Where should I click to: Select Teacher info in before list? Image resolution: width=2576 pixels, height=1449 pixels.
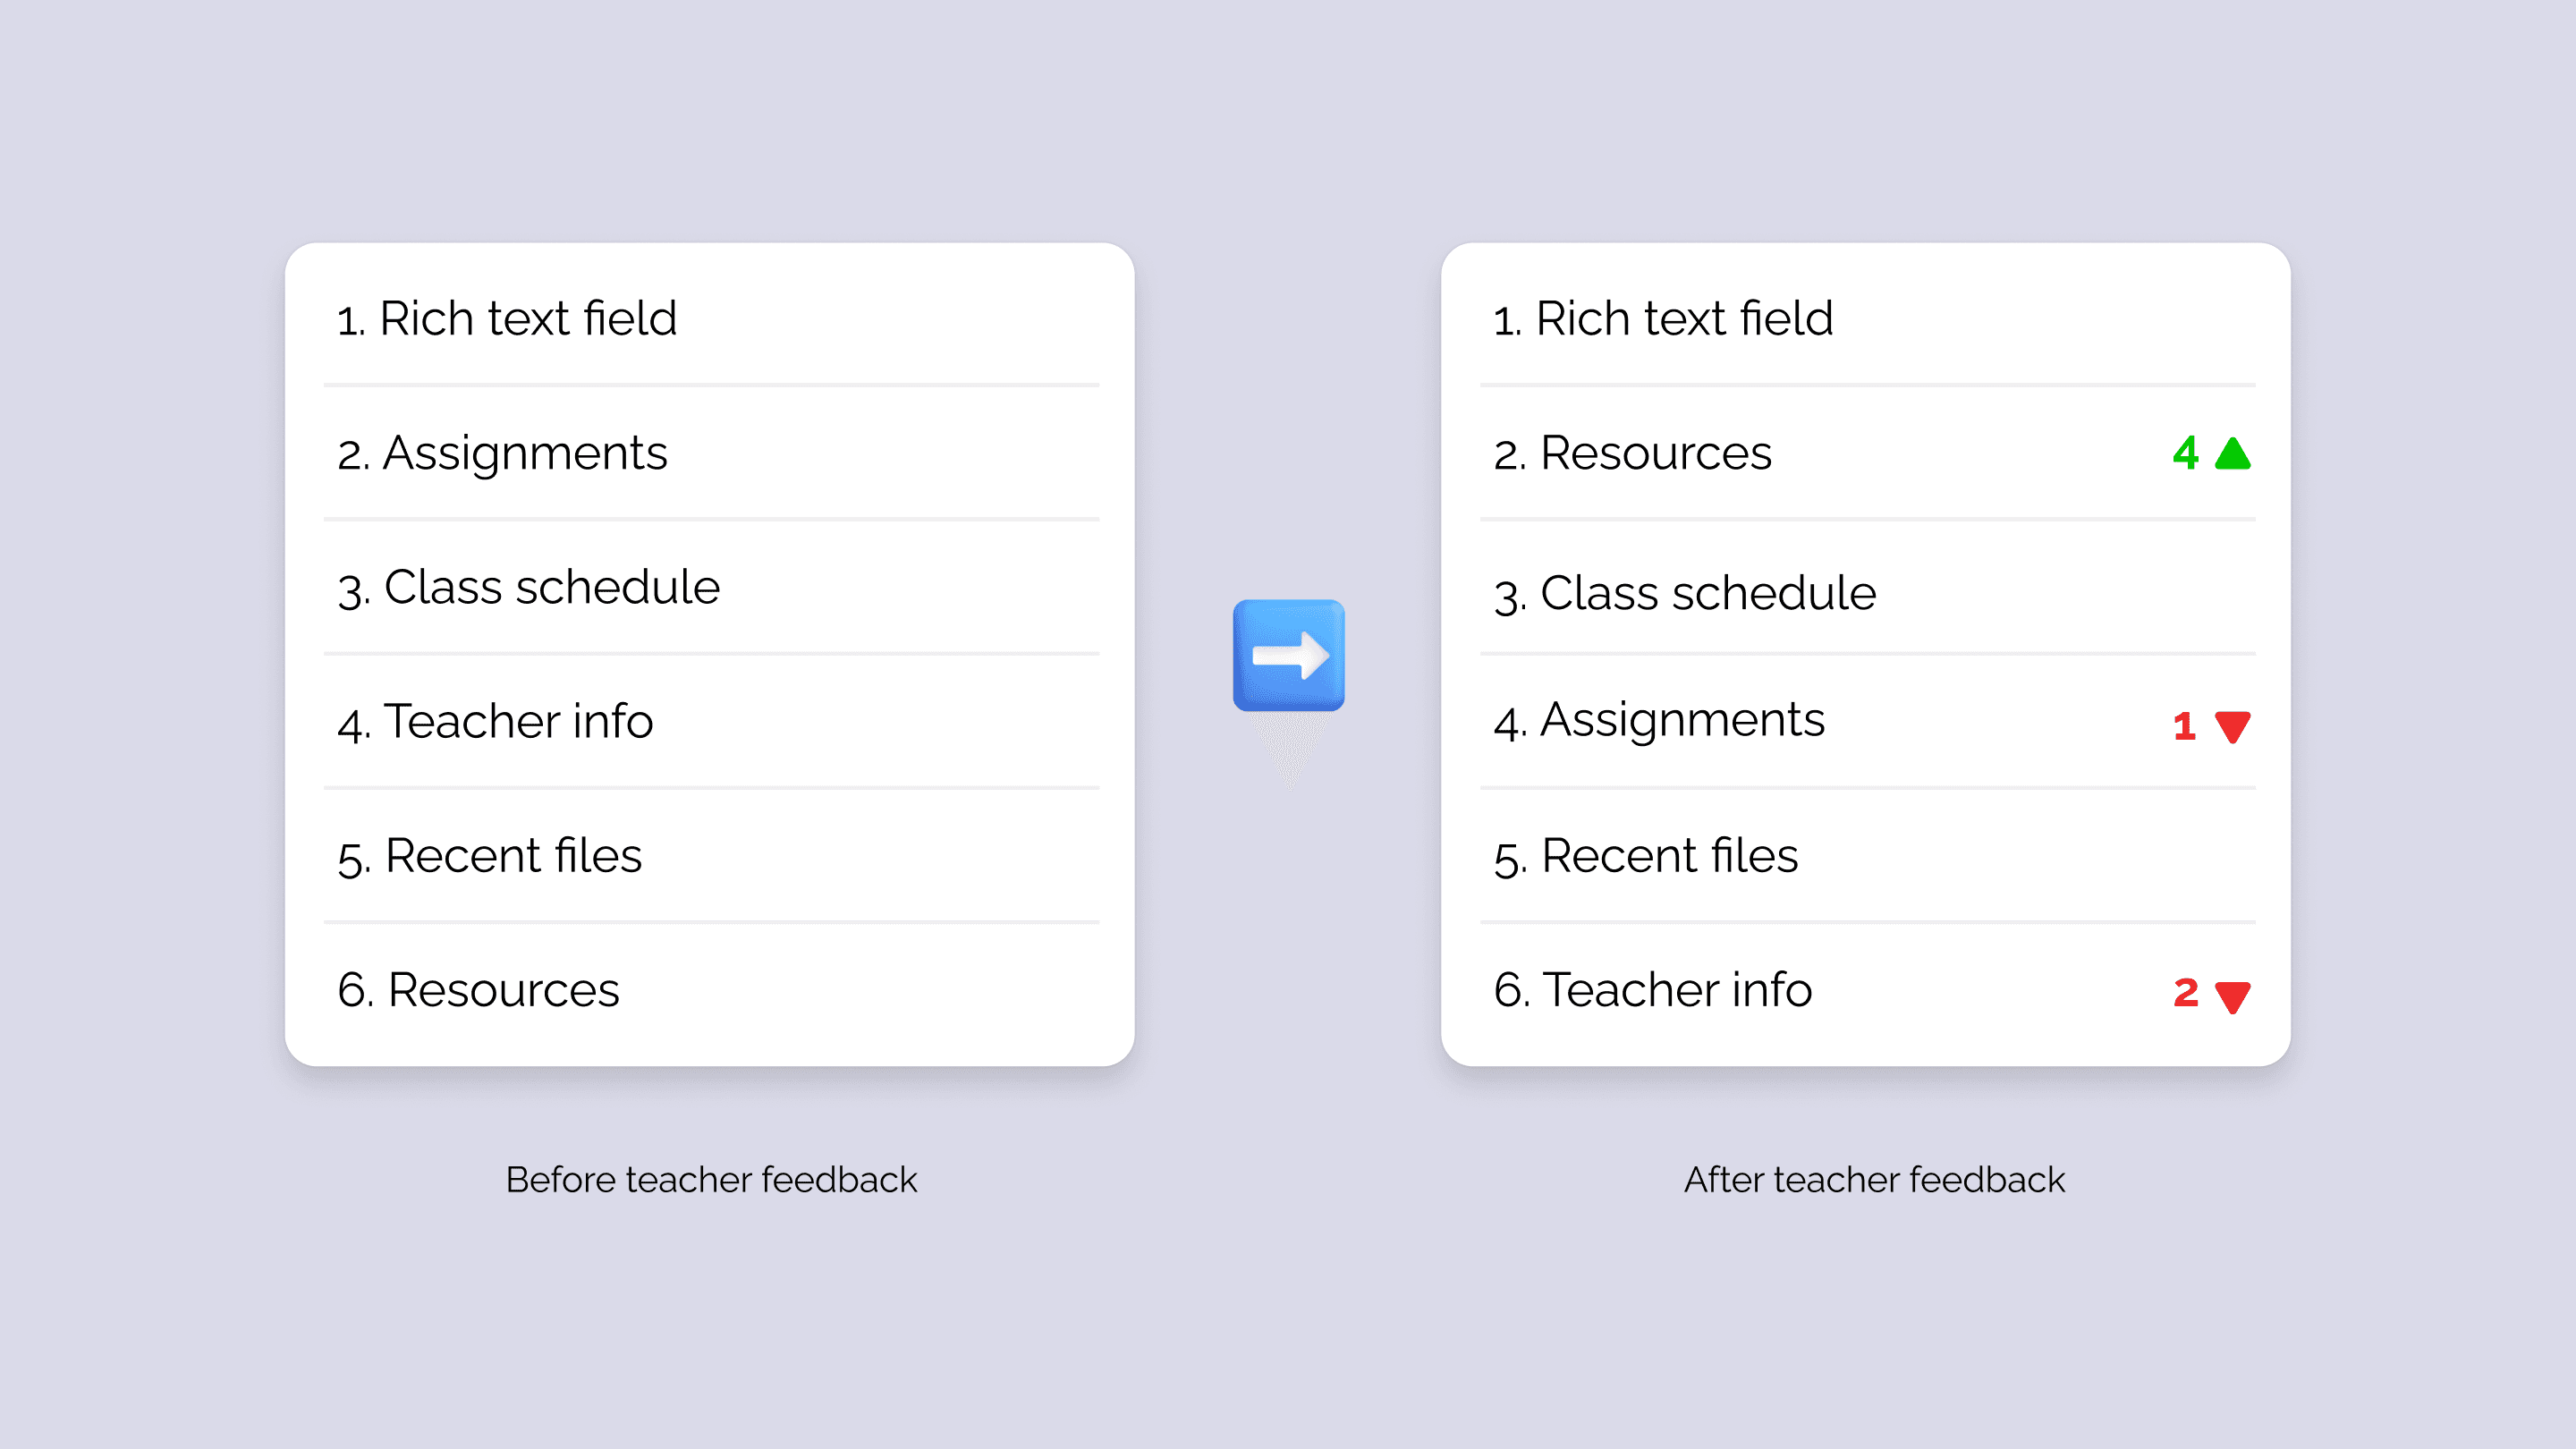495,721
